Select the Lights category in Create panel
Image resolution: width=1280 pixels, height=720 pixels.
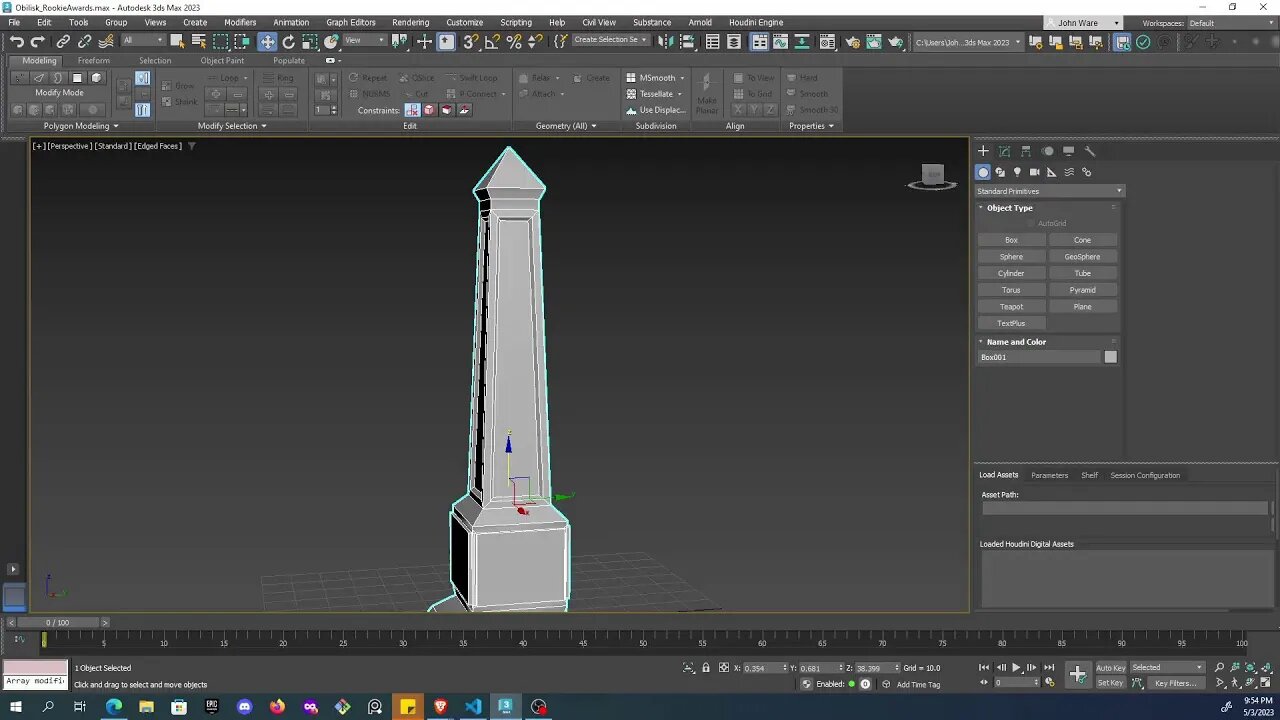coord(1017,172)
